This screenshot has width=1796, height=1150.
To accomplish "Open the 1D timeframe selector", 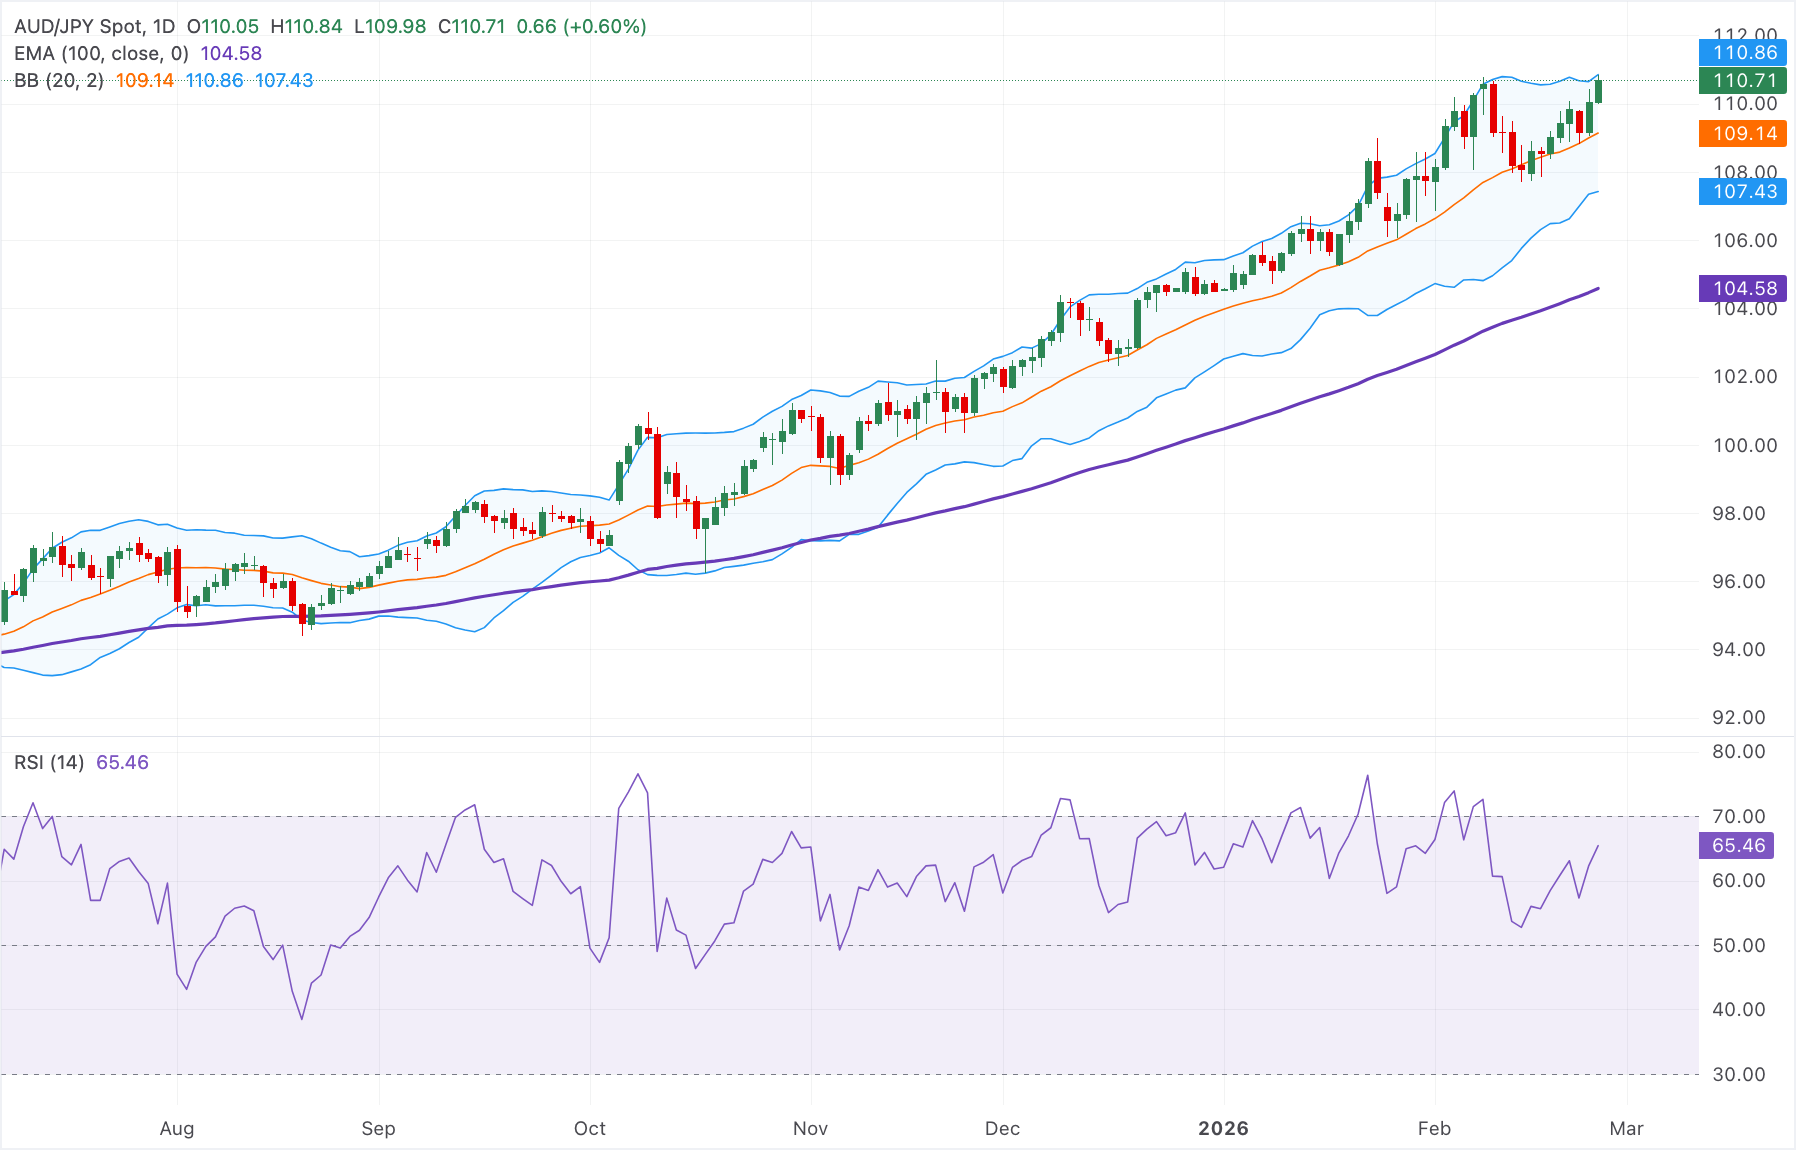I will 160,27.
